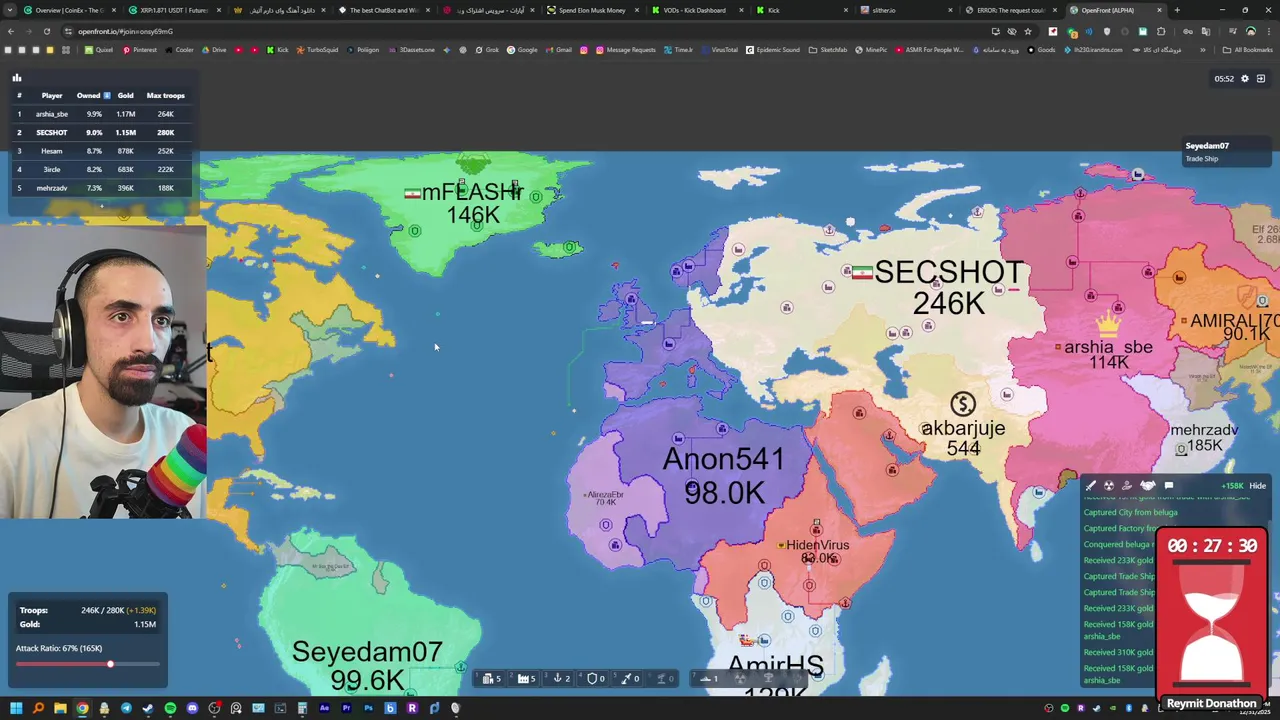The height and width of the screenshot is (720, 1280).
Task: Select the Defense Post shield icon
Action: tap(592, 678)
